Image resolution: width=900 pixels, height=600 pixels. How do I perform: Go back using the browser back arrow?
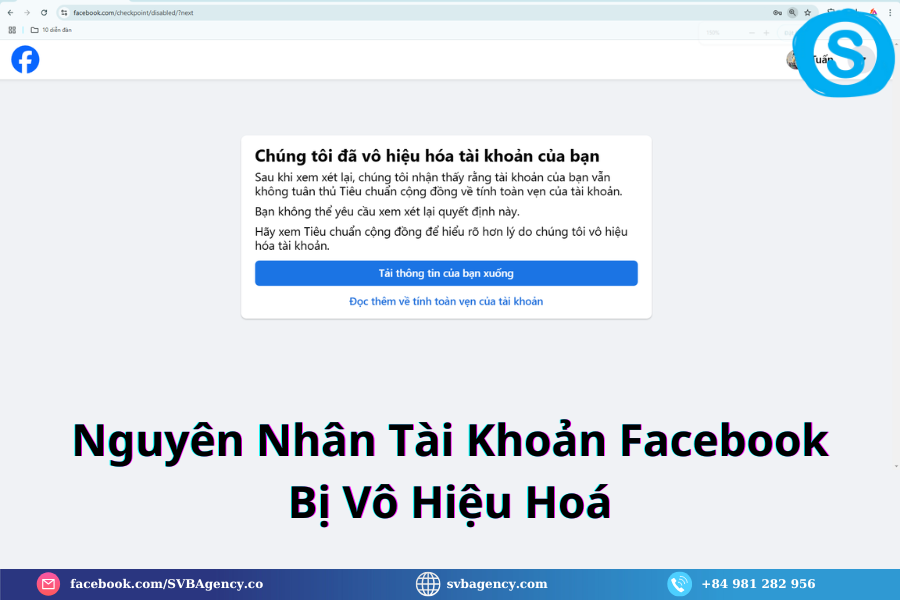coord(10,13)
